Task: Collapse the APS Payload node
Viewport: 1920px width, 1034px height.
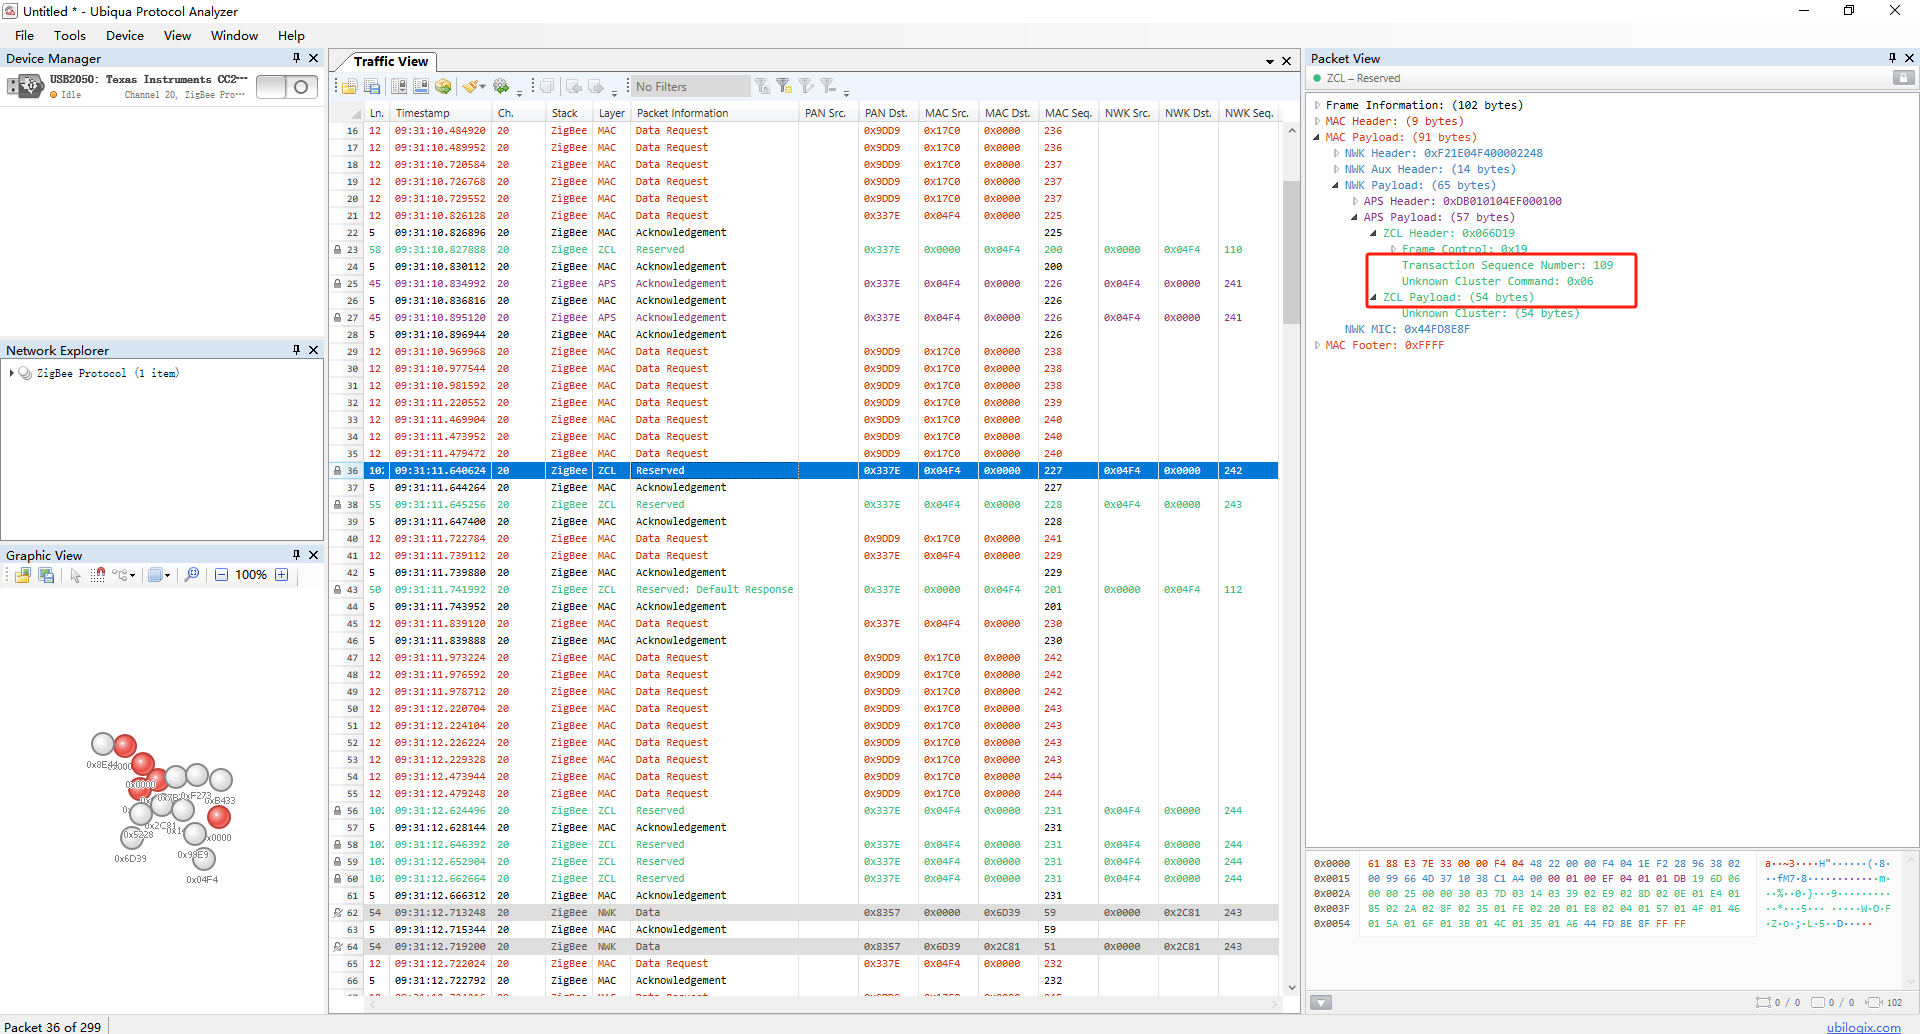Action: pos(1355,217)
